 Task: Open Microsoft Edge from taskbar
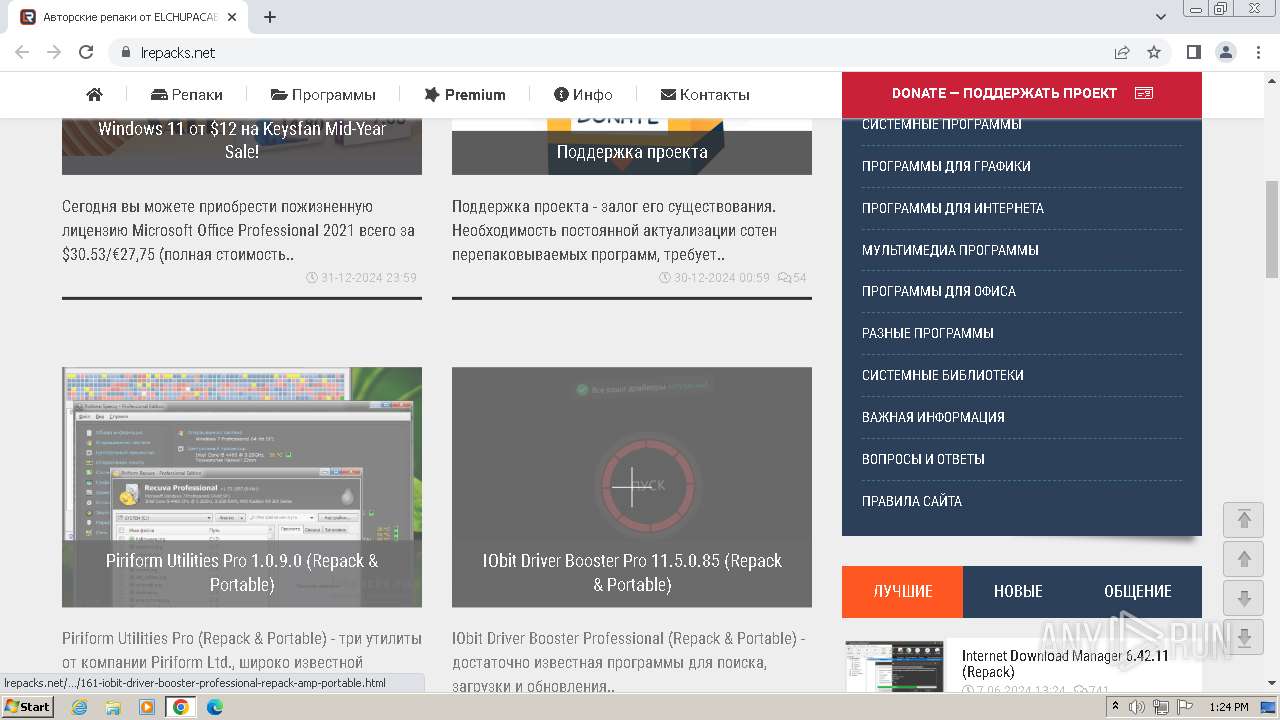pos(214,707)
